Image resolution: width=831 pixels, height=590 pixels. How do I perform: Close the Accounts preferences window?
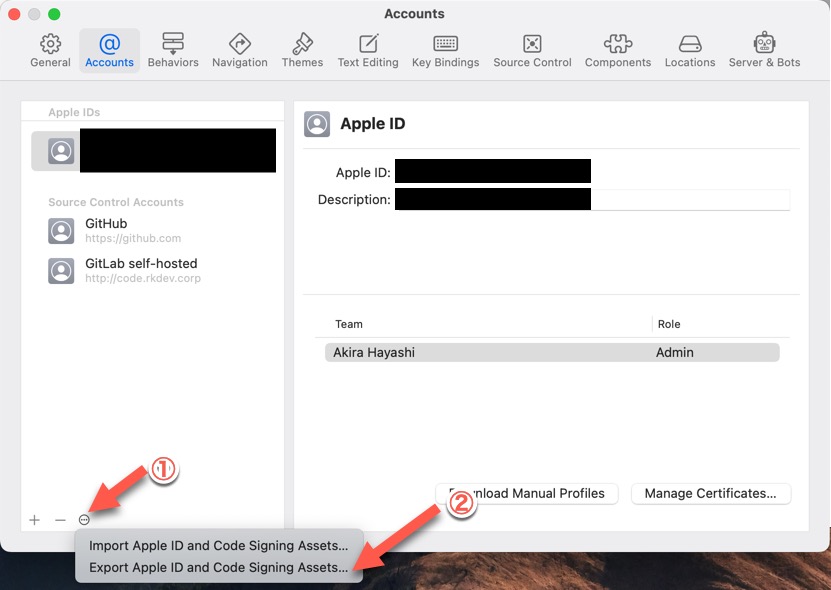[x=14, y=14]
